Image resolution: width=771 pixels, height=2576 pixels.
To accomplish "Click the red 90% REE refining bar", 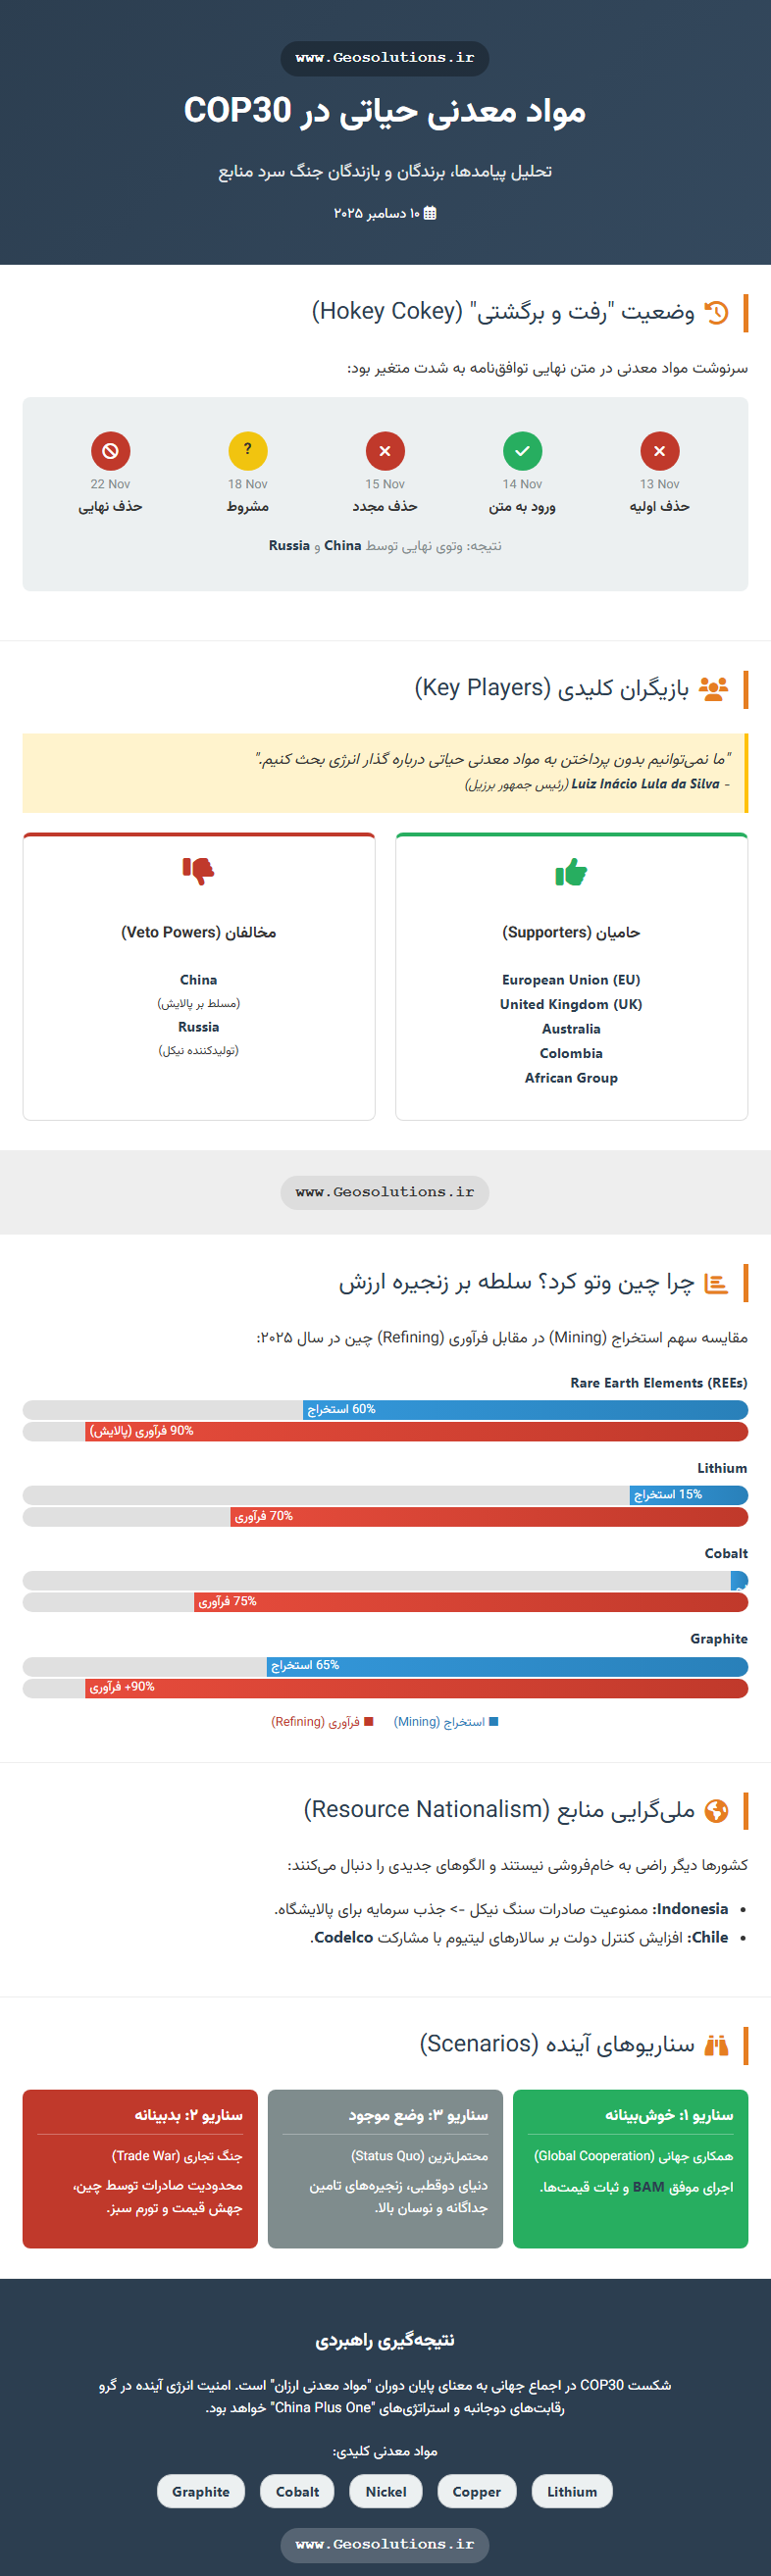I will point(416,1431).
